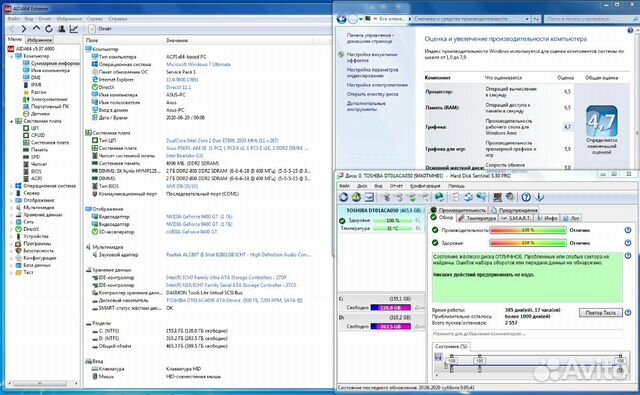
Task: Click the Повтор Теста button
Action: [600, 313]
